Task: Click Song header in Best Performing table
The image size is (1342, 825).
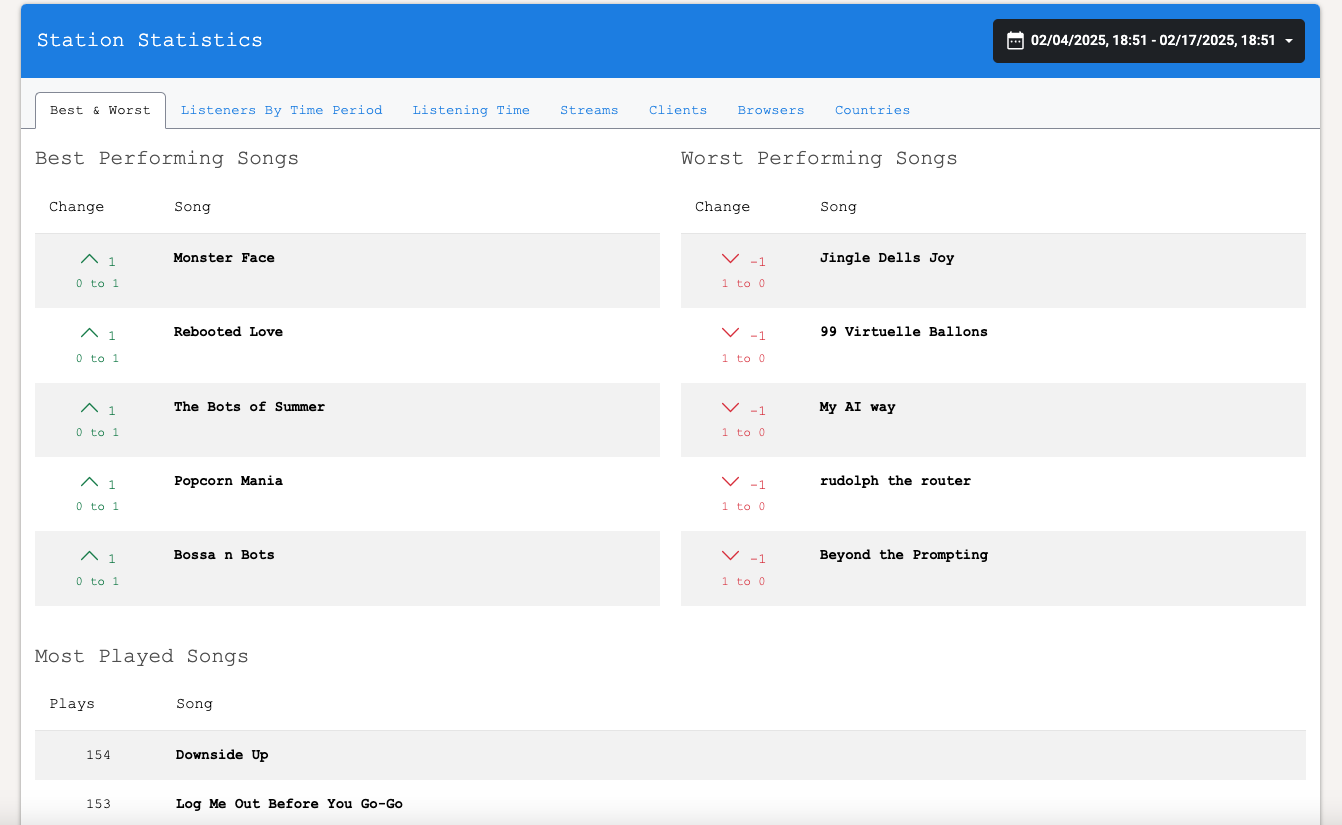Action: [192, 207]
